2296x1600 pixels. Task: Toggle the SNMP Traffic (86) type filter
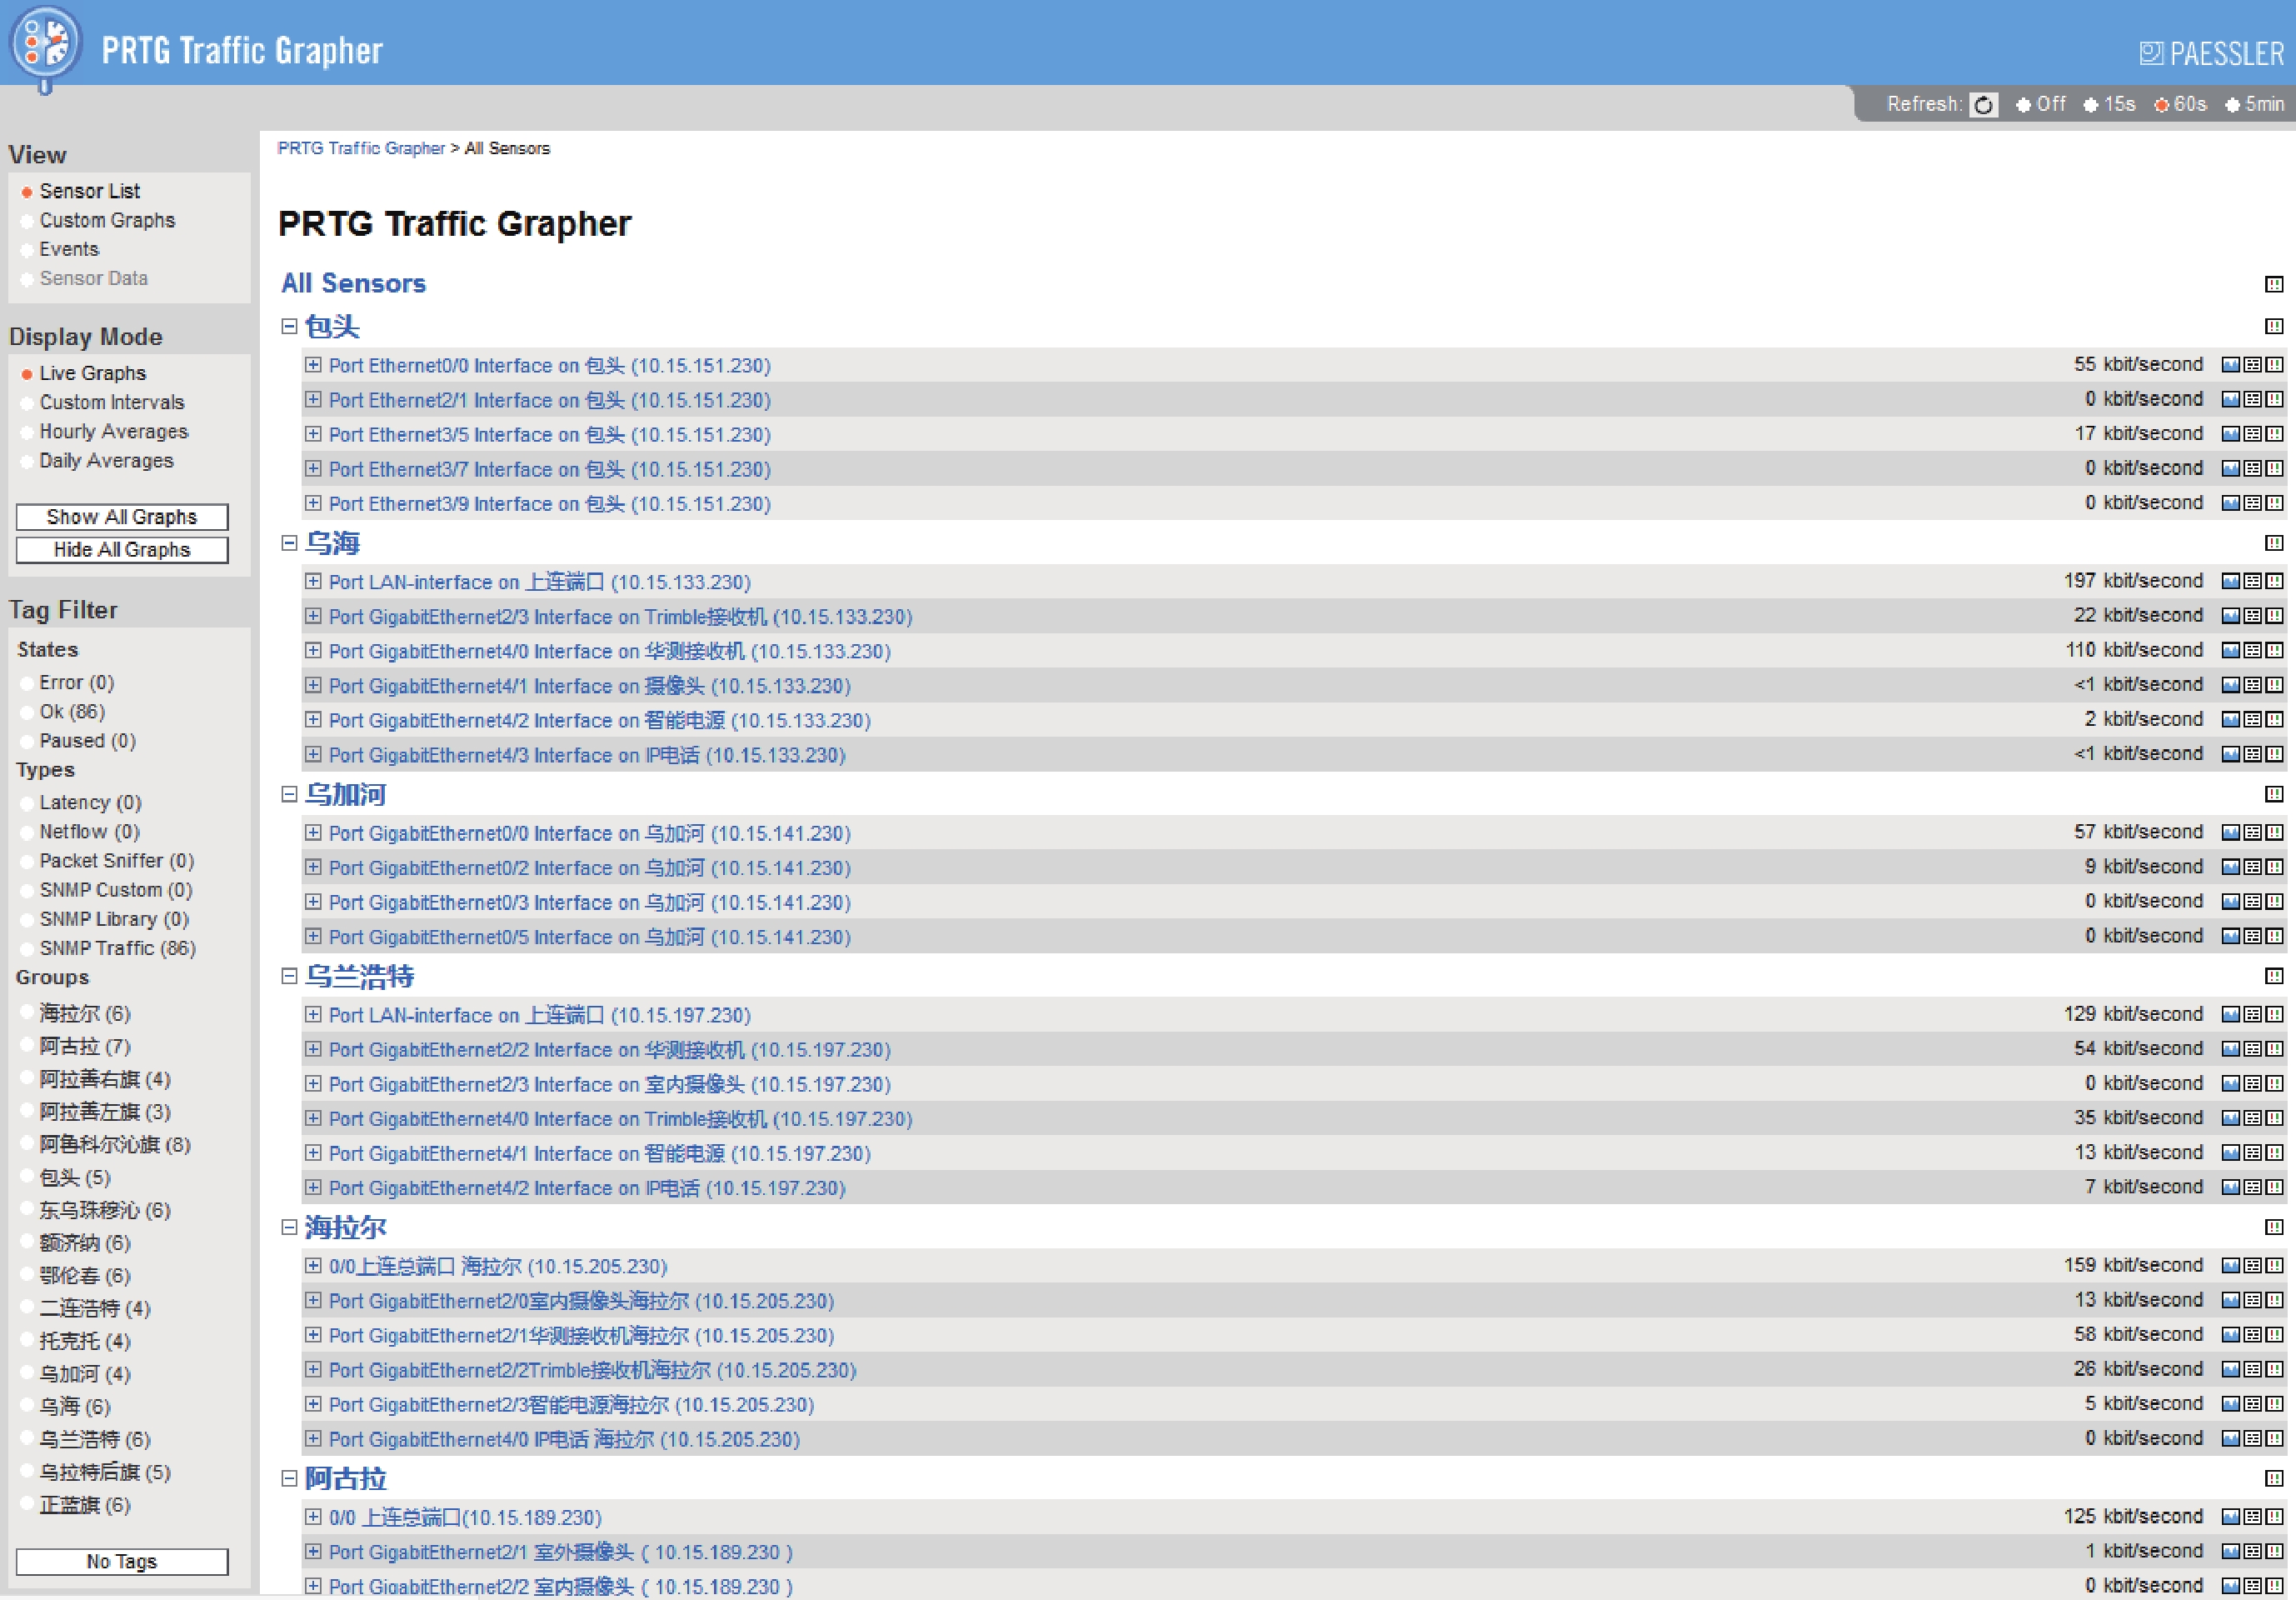[x=117, y=948]
